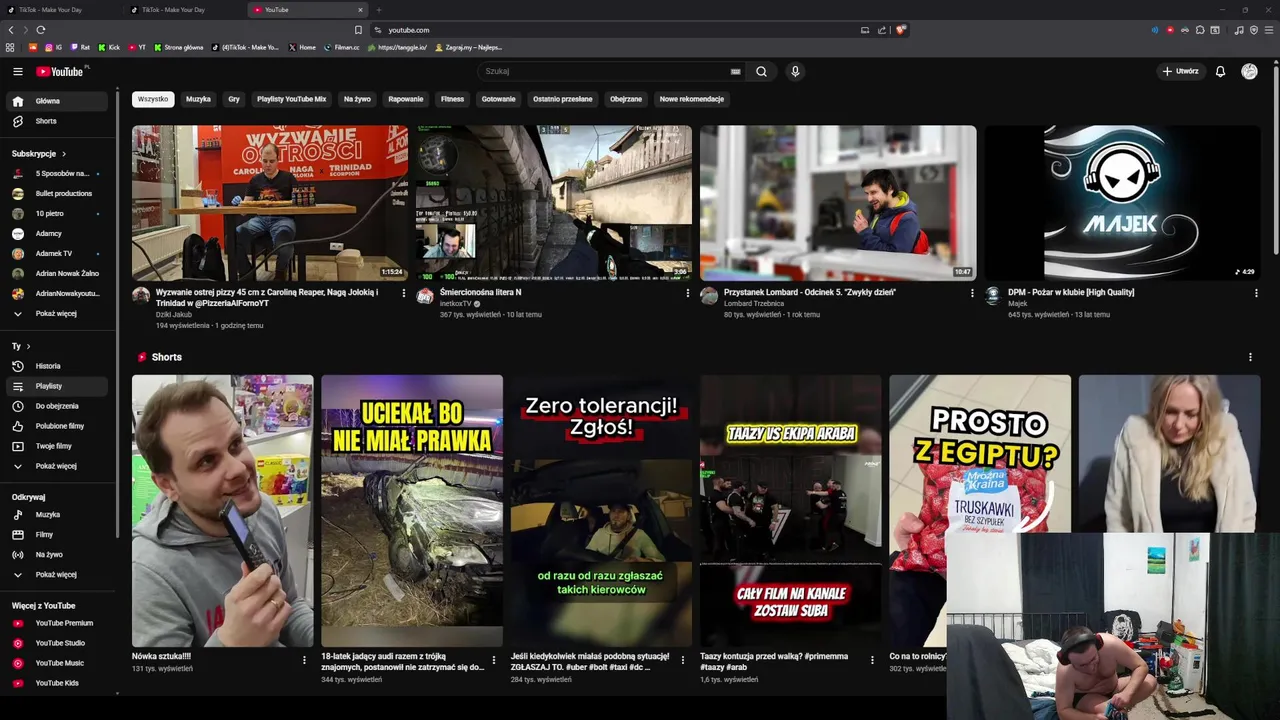Screen dimensions: 1280x720
Task: Select the Obejrzane filter chip
Action: coord(626,99)
